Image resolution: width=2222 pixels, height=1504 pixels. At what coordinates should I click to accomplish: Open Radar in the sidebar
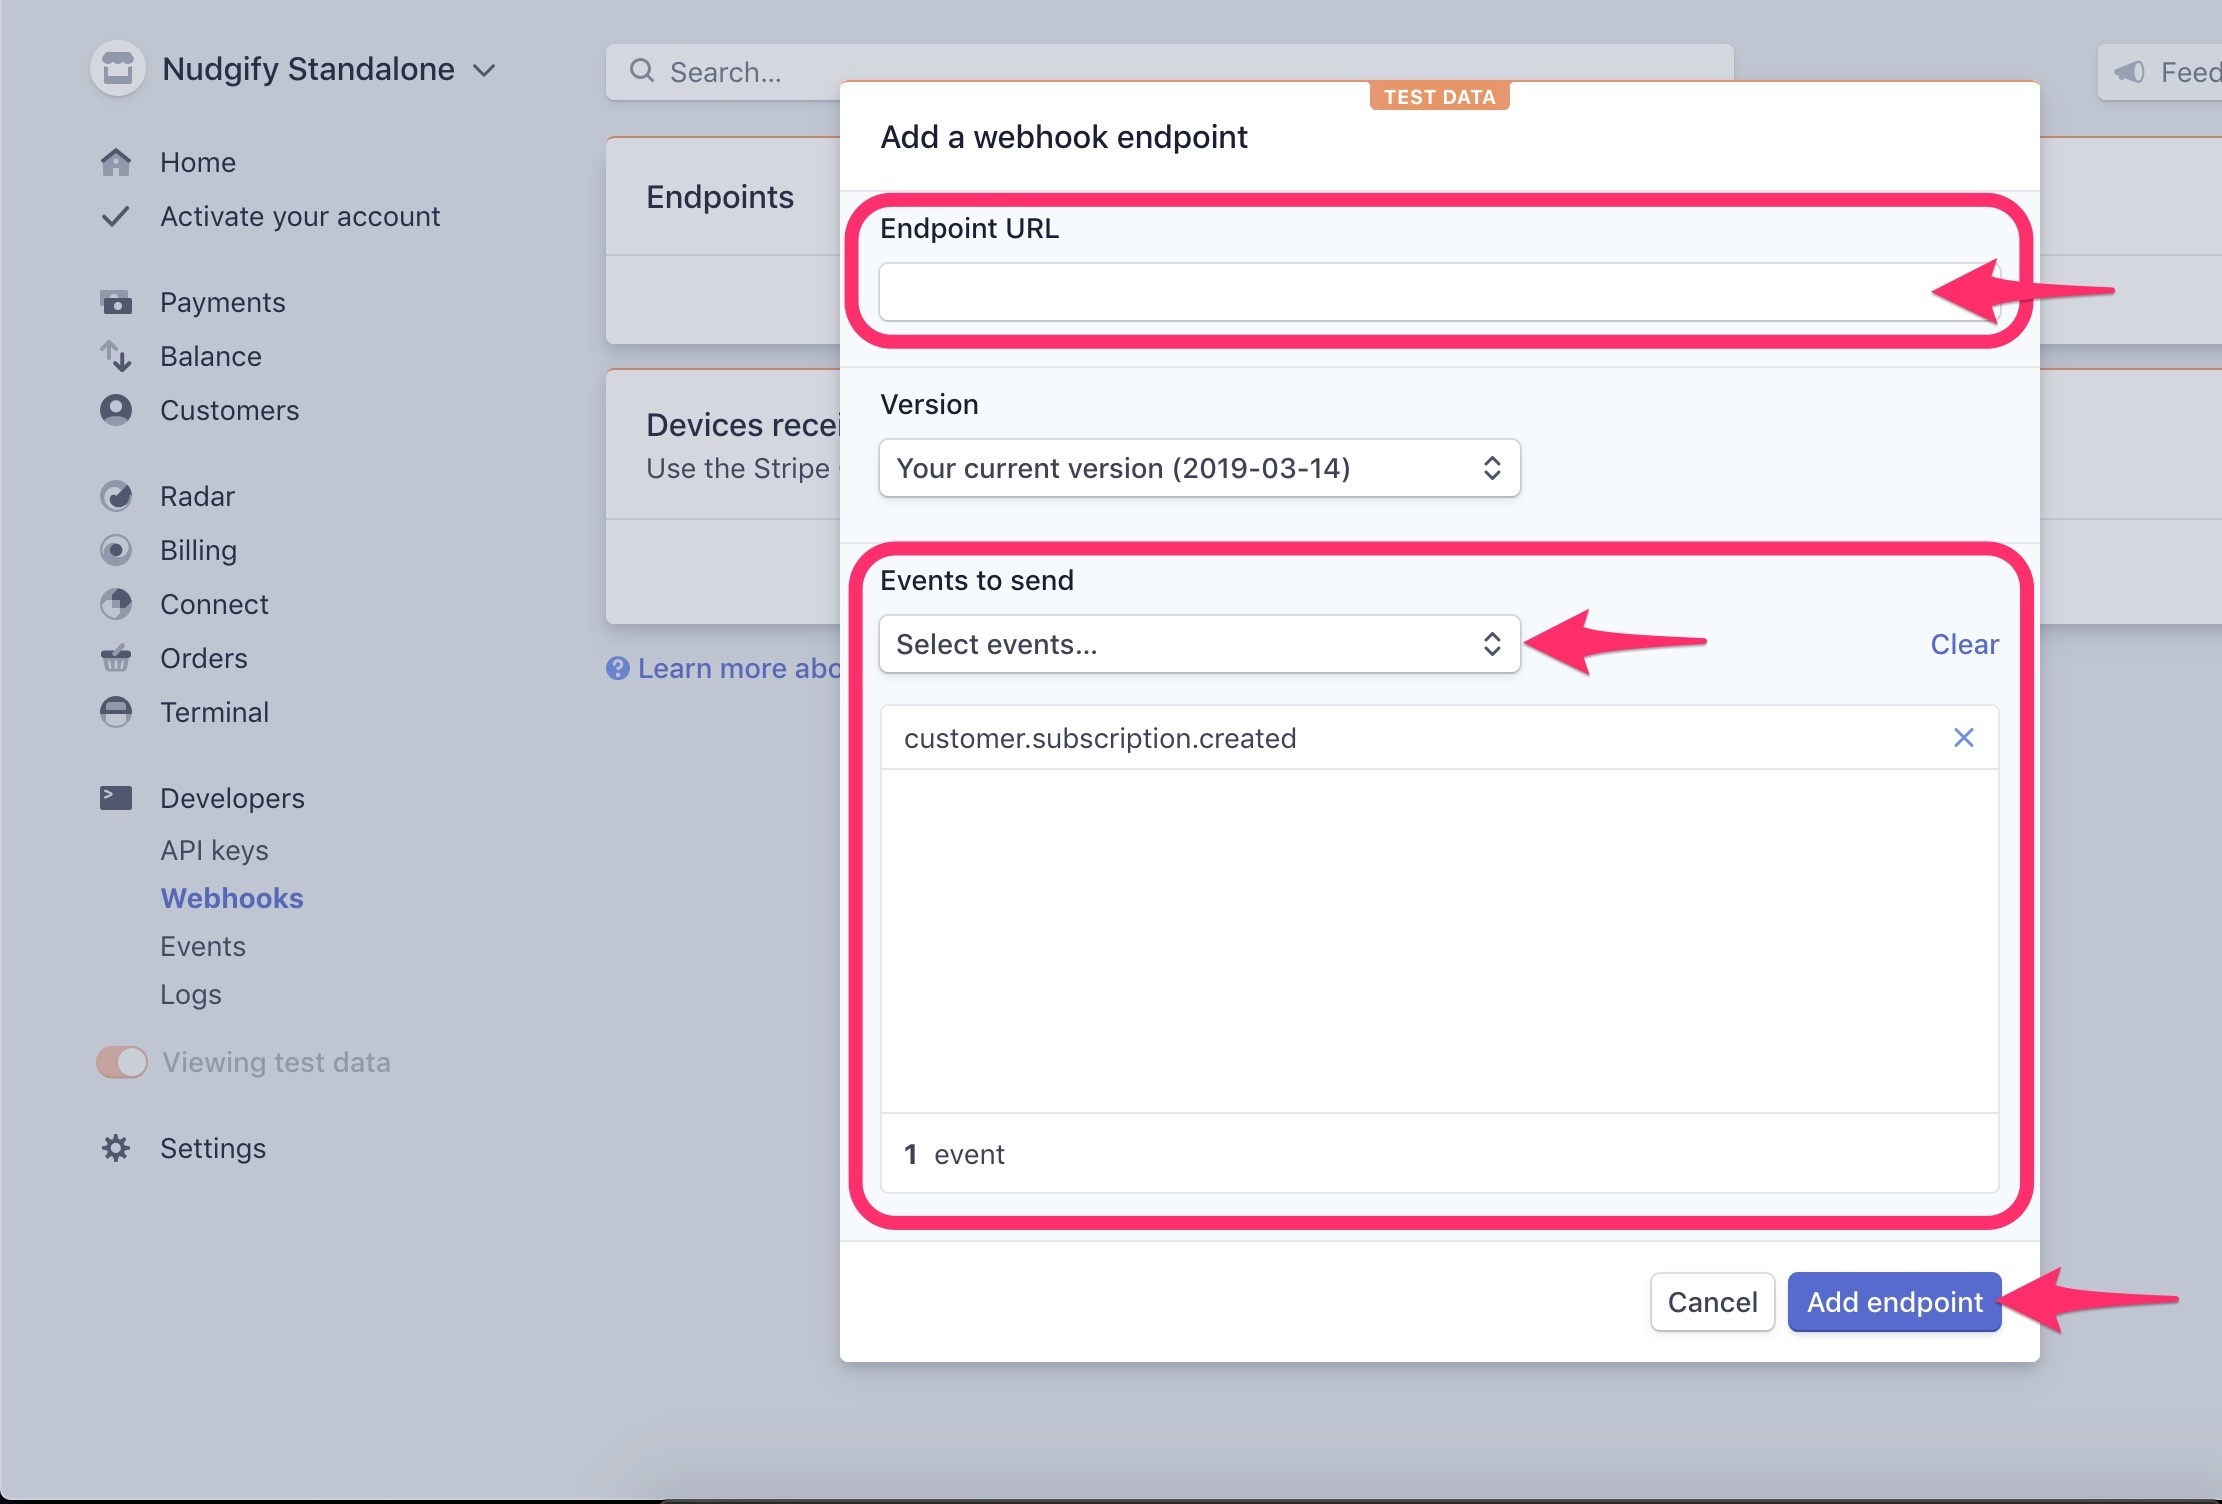click(198, 496)
